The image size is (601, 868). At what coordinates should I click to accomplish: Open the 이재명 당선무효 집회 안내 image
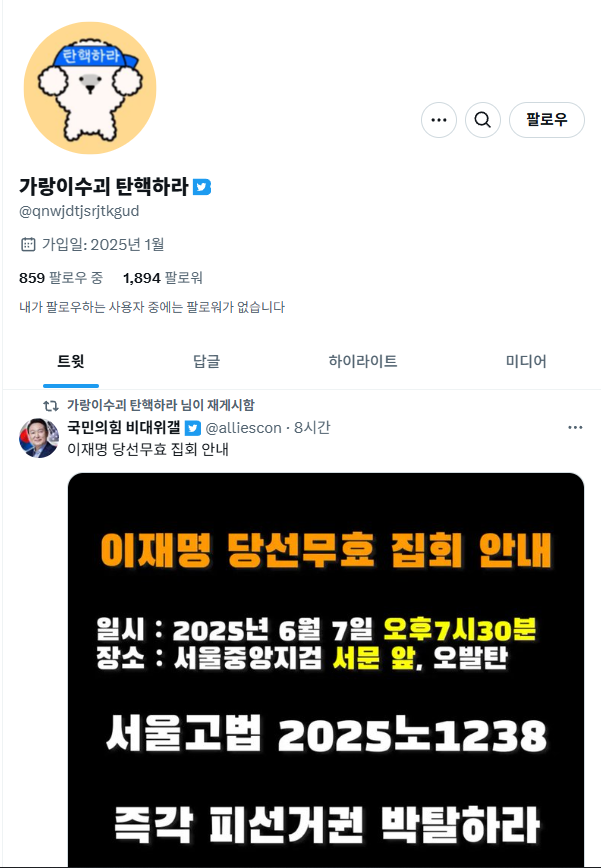[x=326, y=670]
